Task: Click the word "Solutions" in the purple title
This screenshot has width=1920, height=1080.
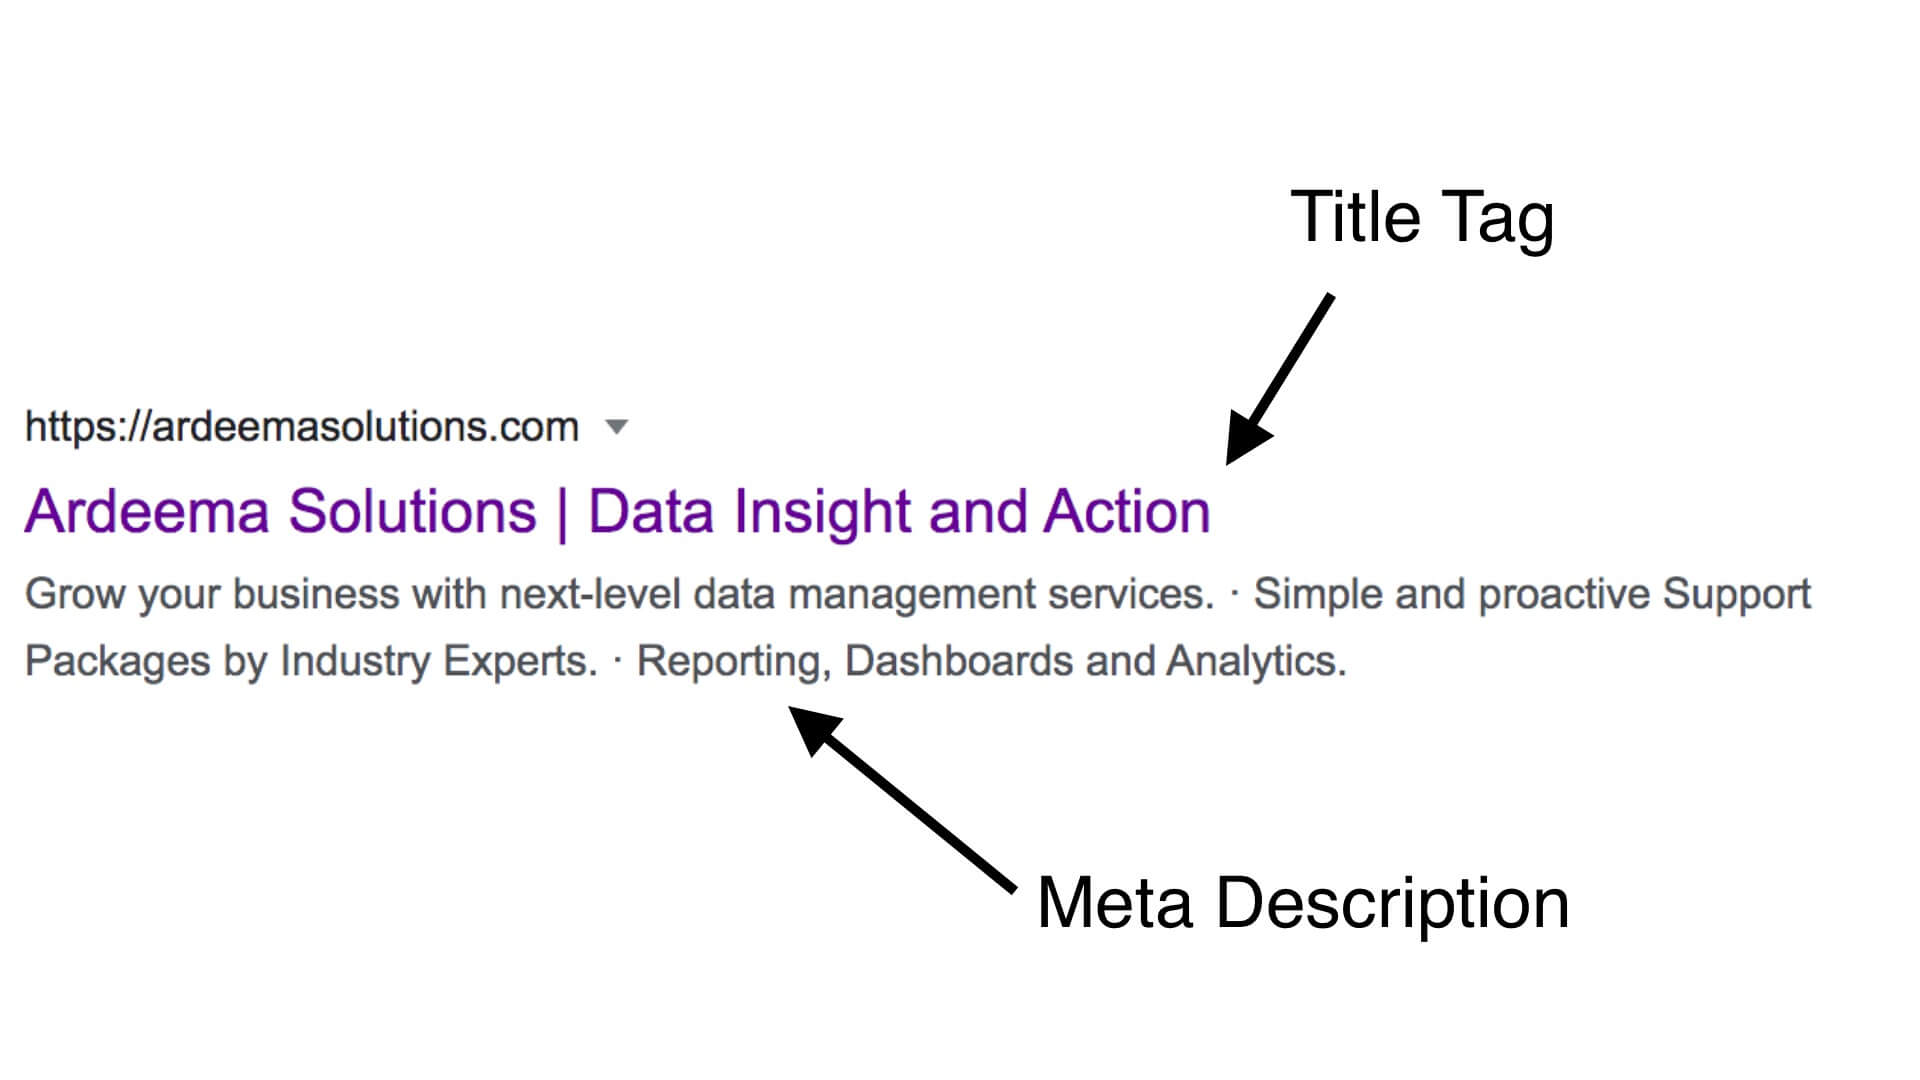Action: pyautogui.click(x=412, y=512)
